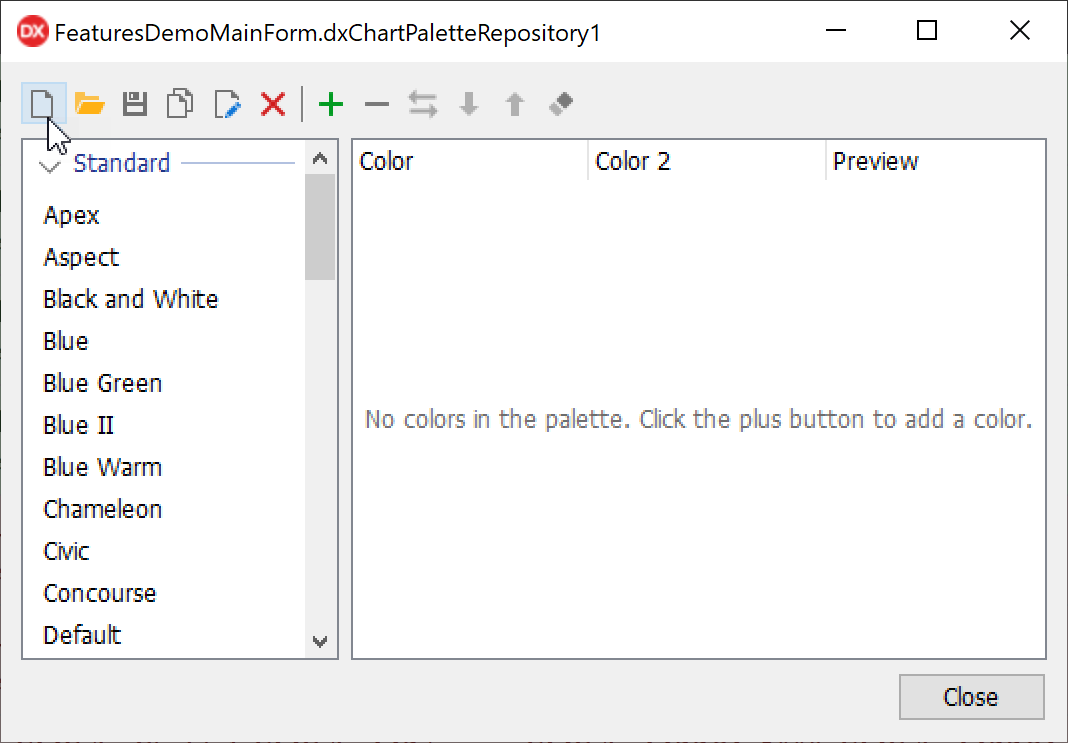
Task: Click the swap colors arrows icon
Action: (423, 103)
